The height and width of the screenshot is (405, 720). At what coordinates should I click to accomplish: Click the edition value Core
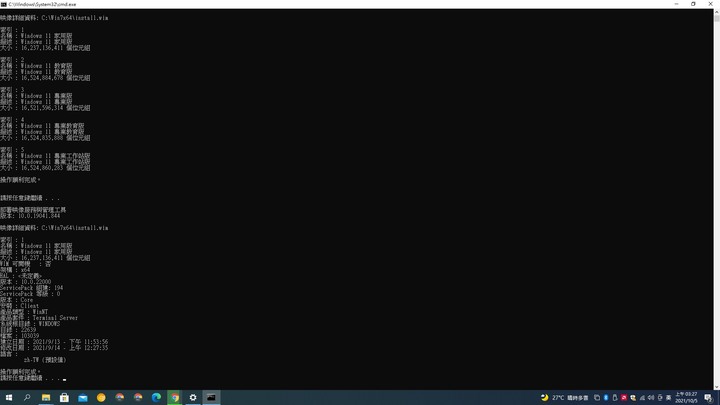(x=27, y=300)
